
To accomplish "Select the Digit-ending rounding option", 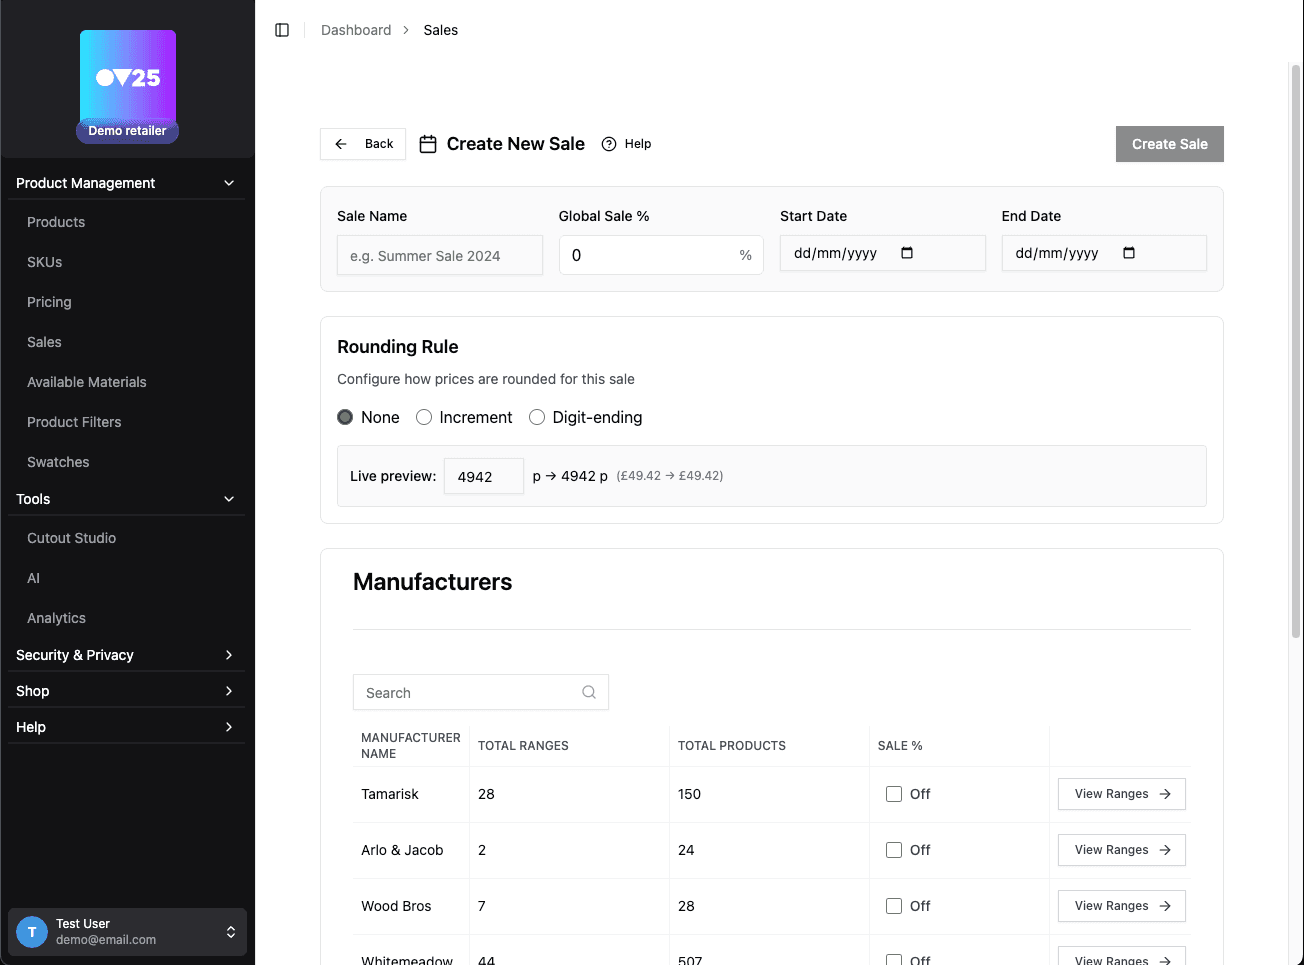I will (537, 417).
